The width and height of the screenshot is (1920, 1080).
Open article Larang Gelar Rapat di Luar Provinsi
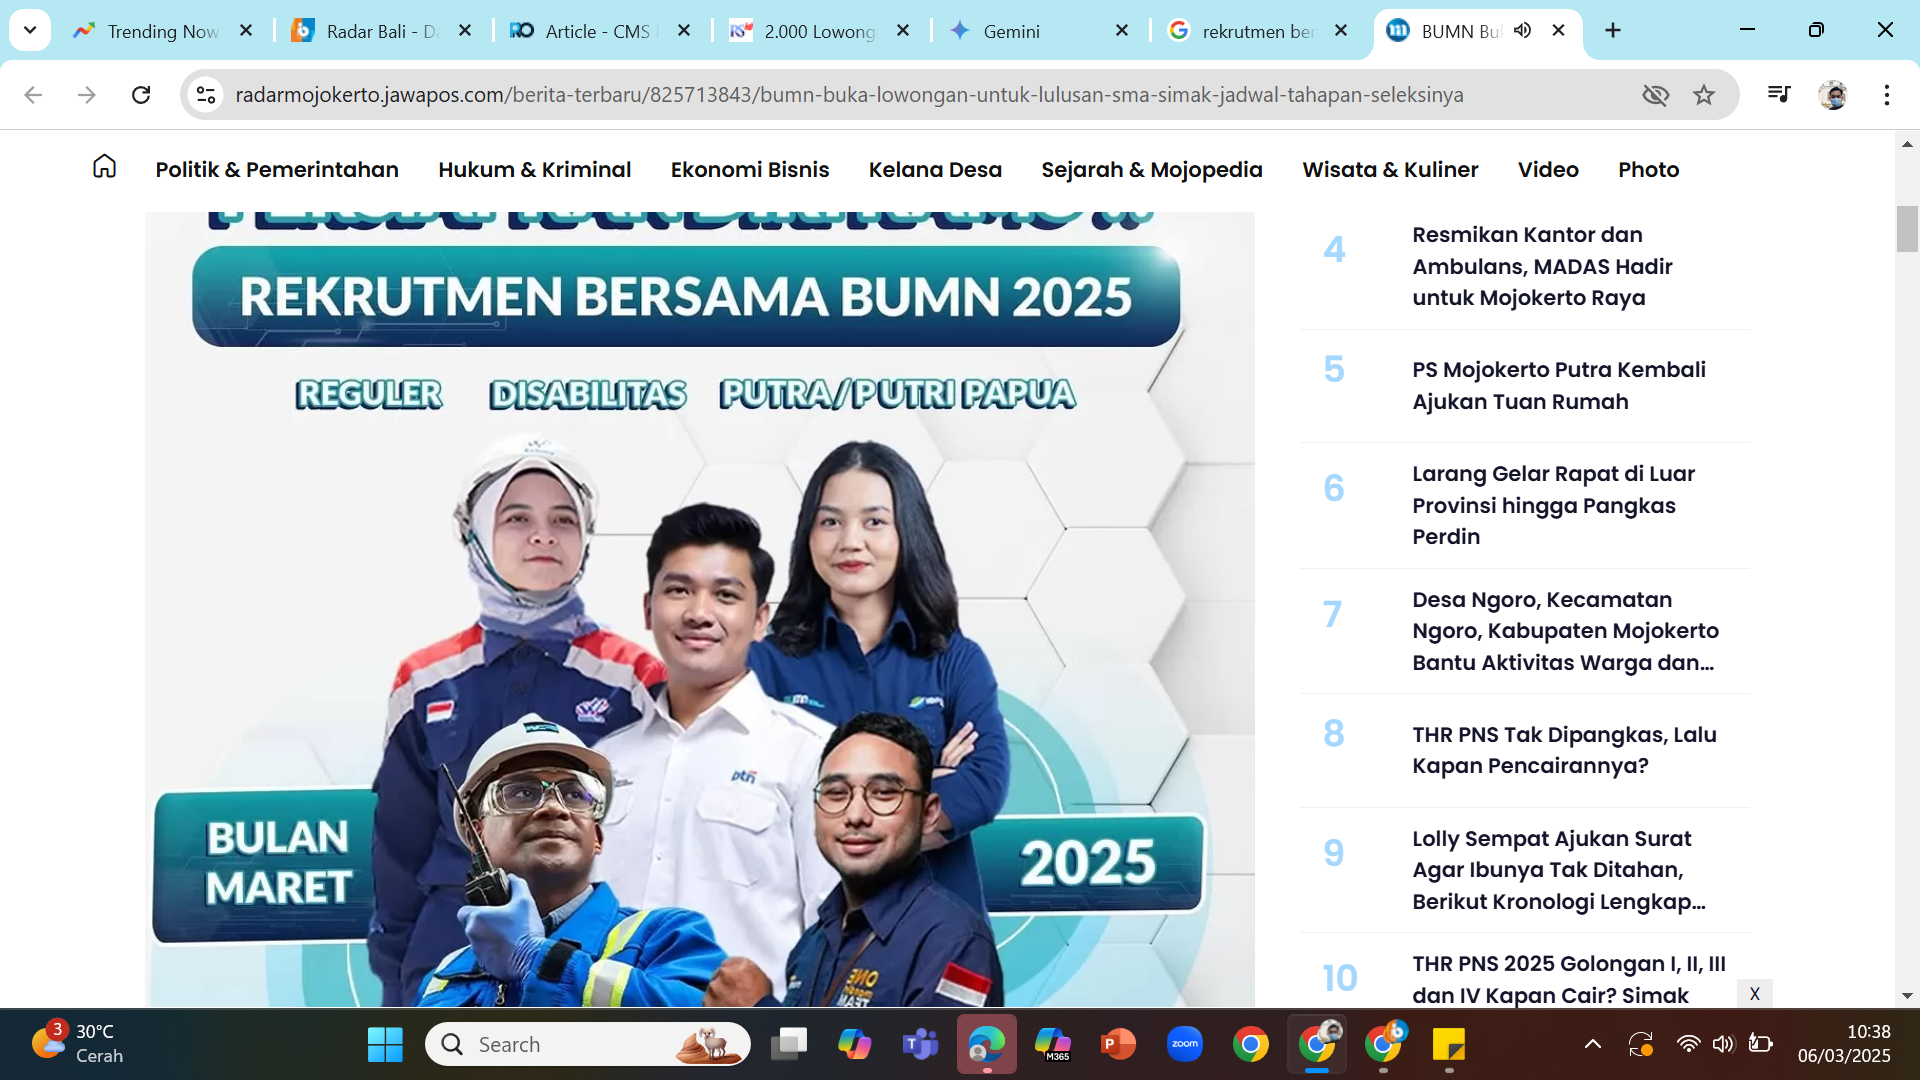(1553, 505)
